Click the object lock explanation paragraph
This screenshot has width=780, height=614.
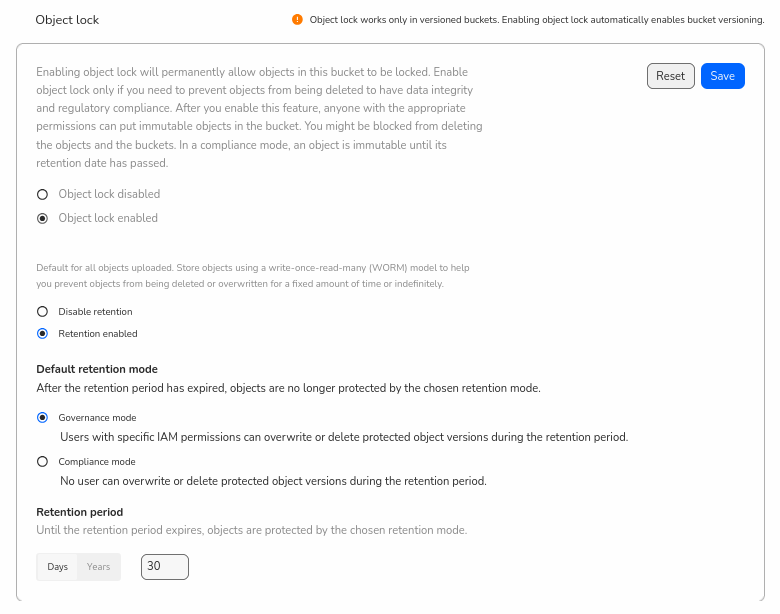[x=260, y=118]
